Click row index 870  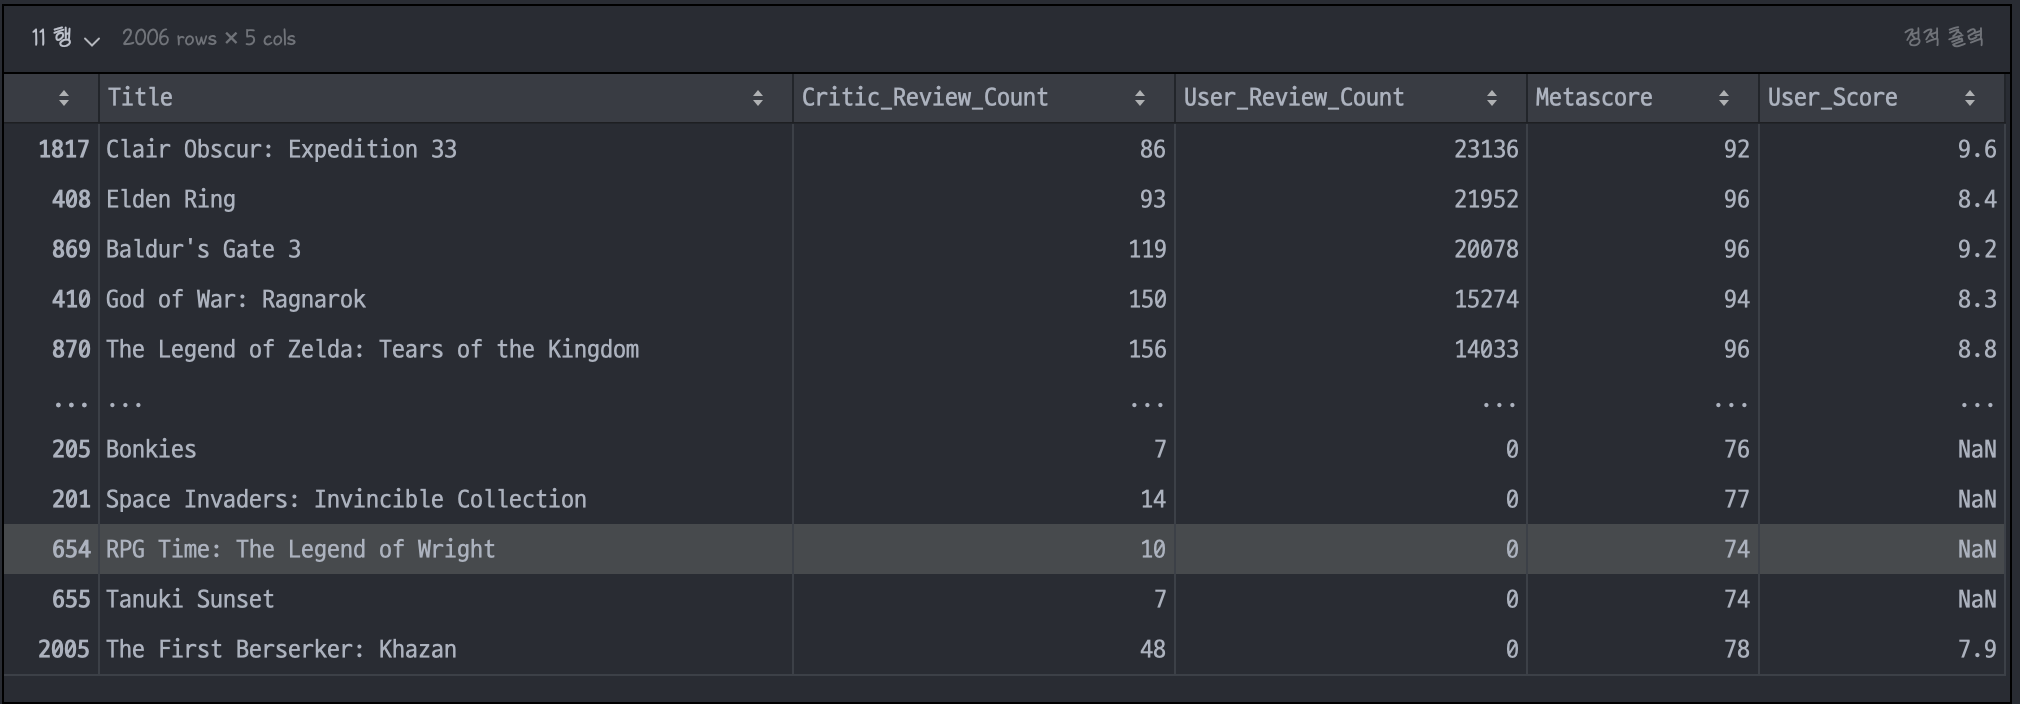pyautogui.click(x=70, y=349)
